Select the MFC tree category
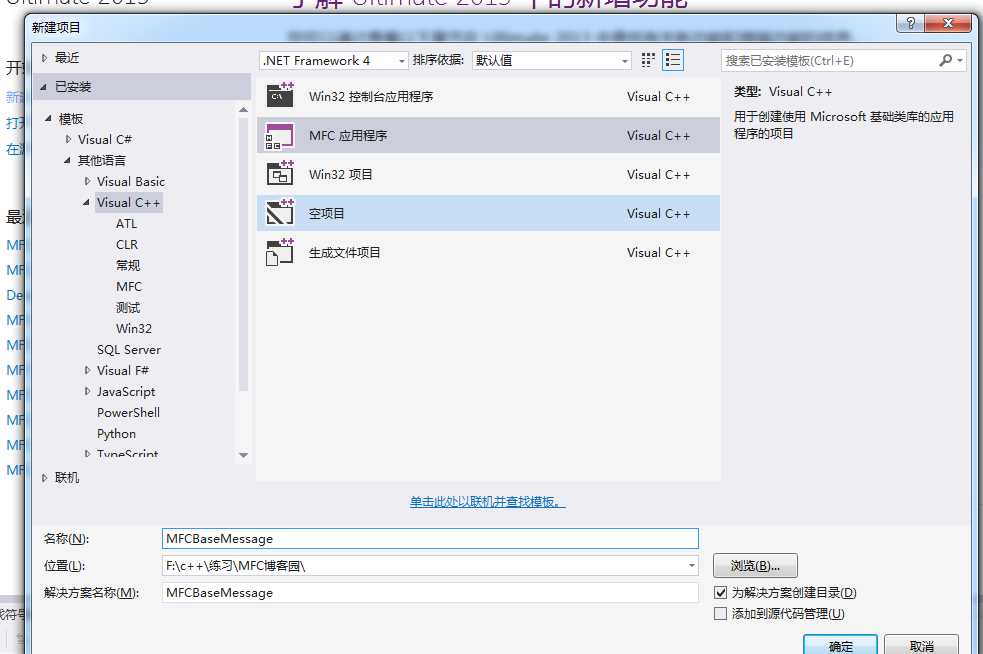983x654 pixels. (129, 287)
